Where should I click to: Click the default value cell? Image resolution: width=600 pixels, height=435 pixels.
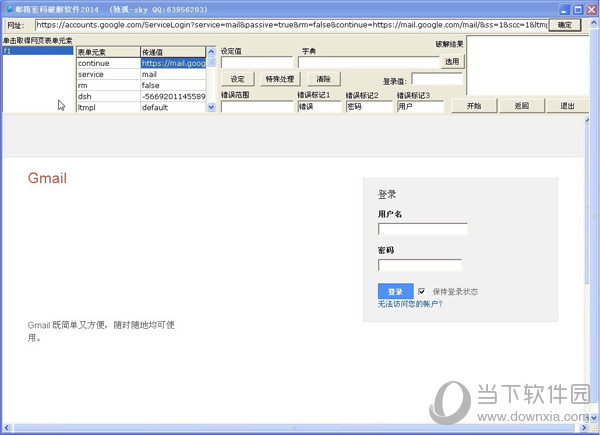[x=173, y=108]
